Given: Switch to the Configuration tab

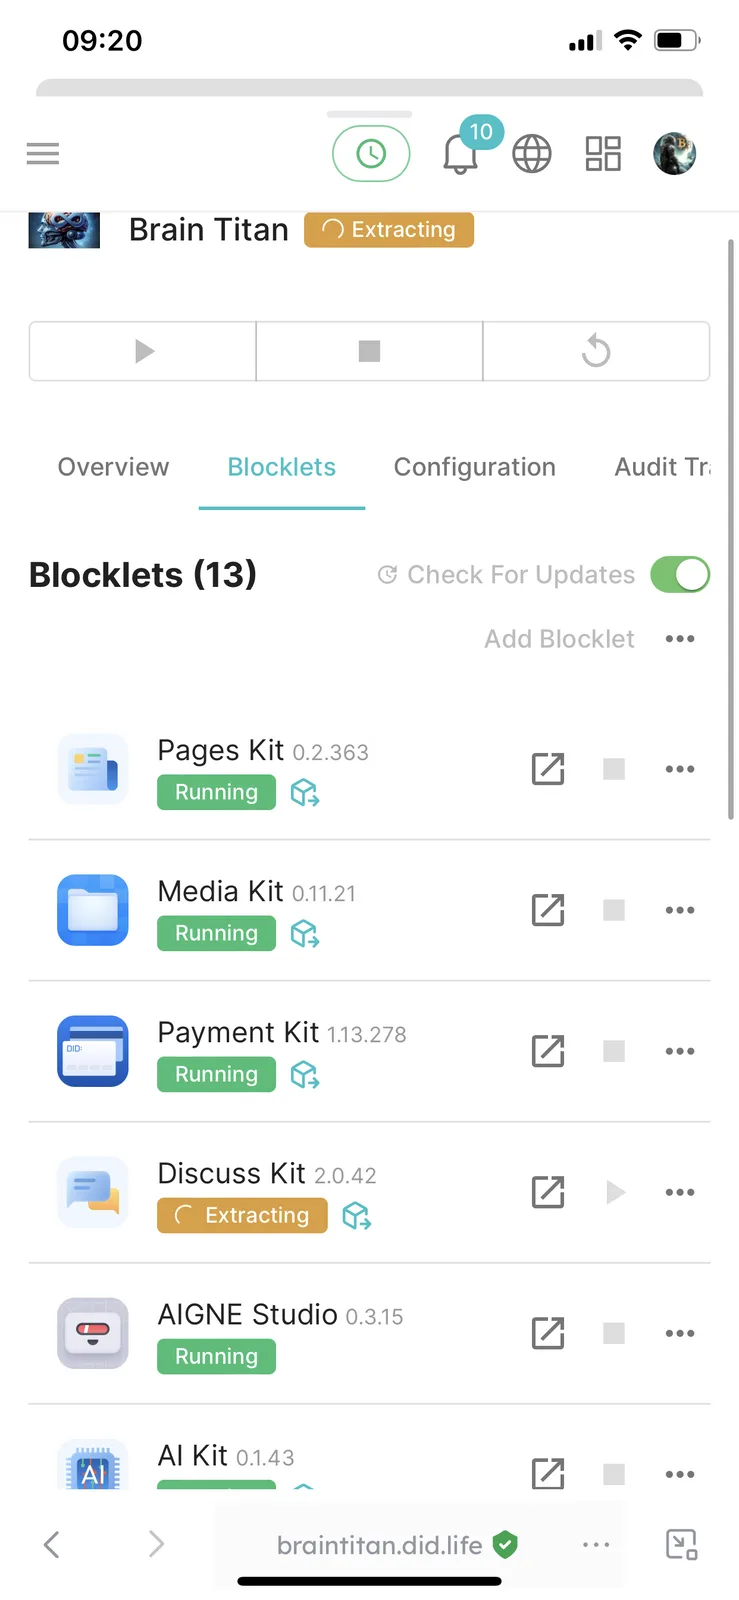Looking at the screenshot, I should [x=475, y=467].
